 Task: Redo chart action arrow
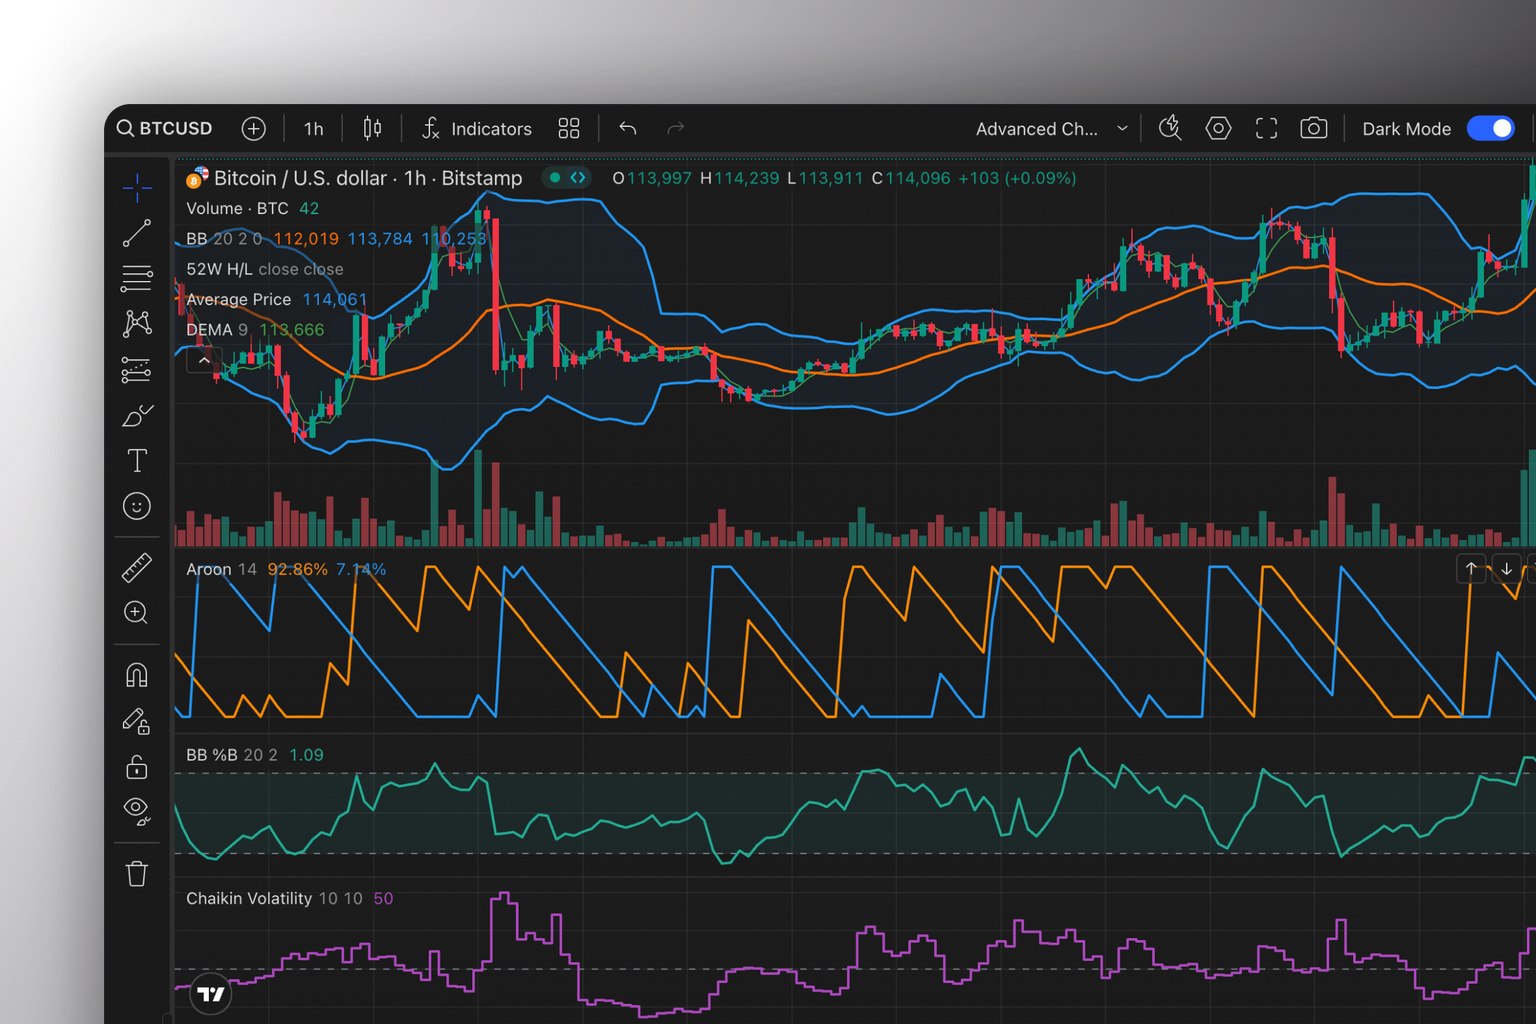click(676, 128)
